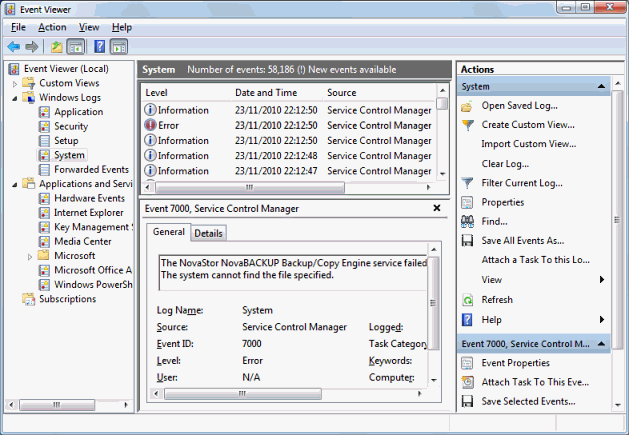Switch to the Details tab
This screenshot has height=435, width=629.
tap(208, 233)
